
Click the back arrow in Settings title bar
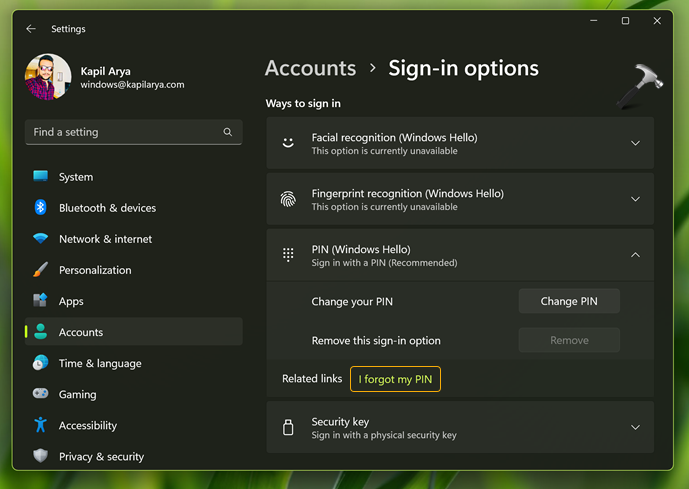coord(31,29)
